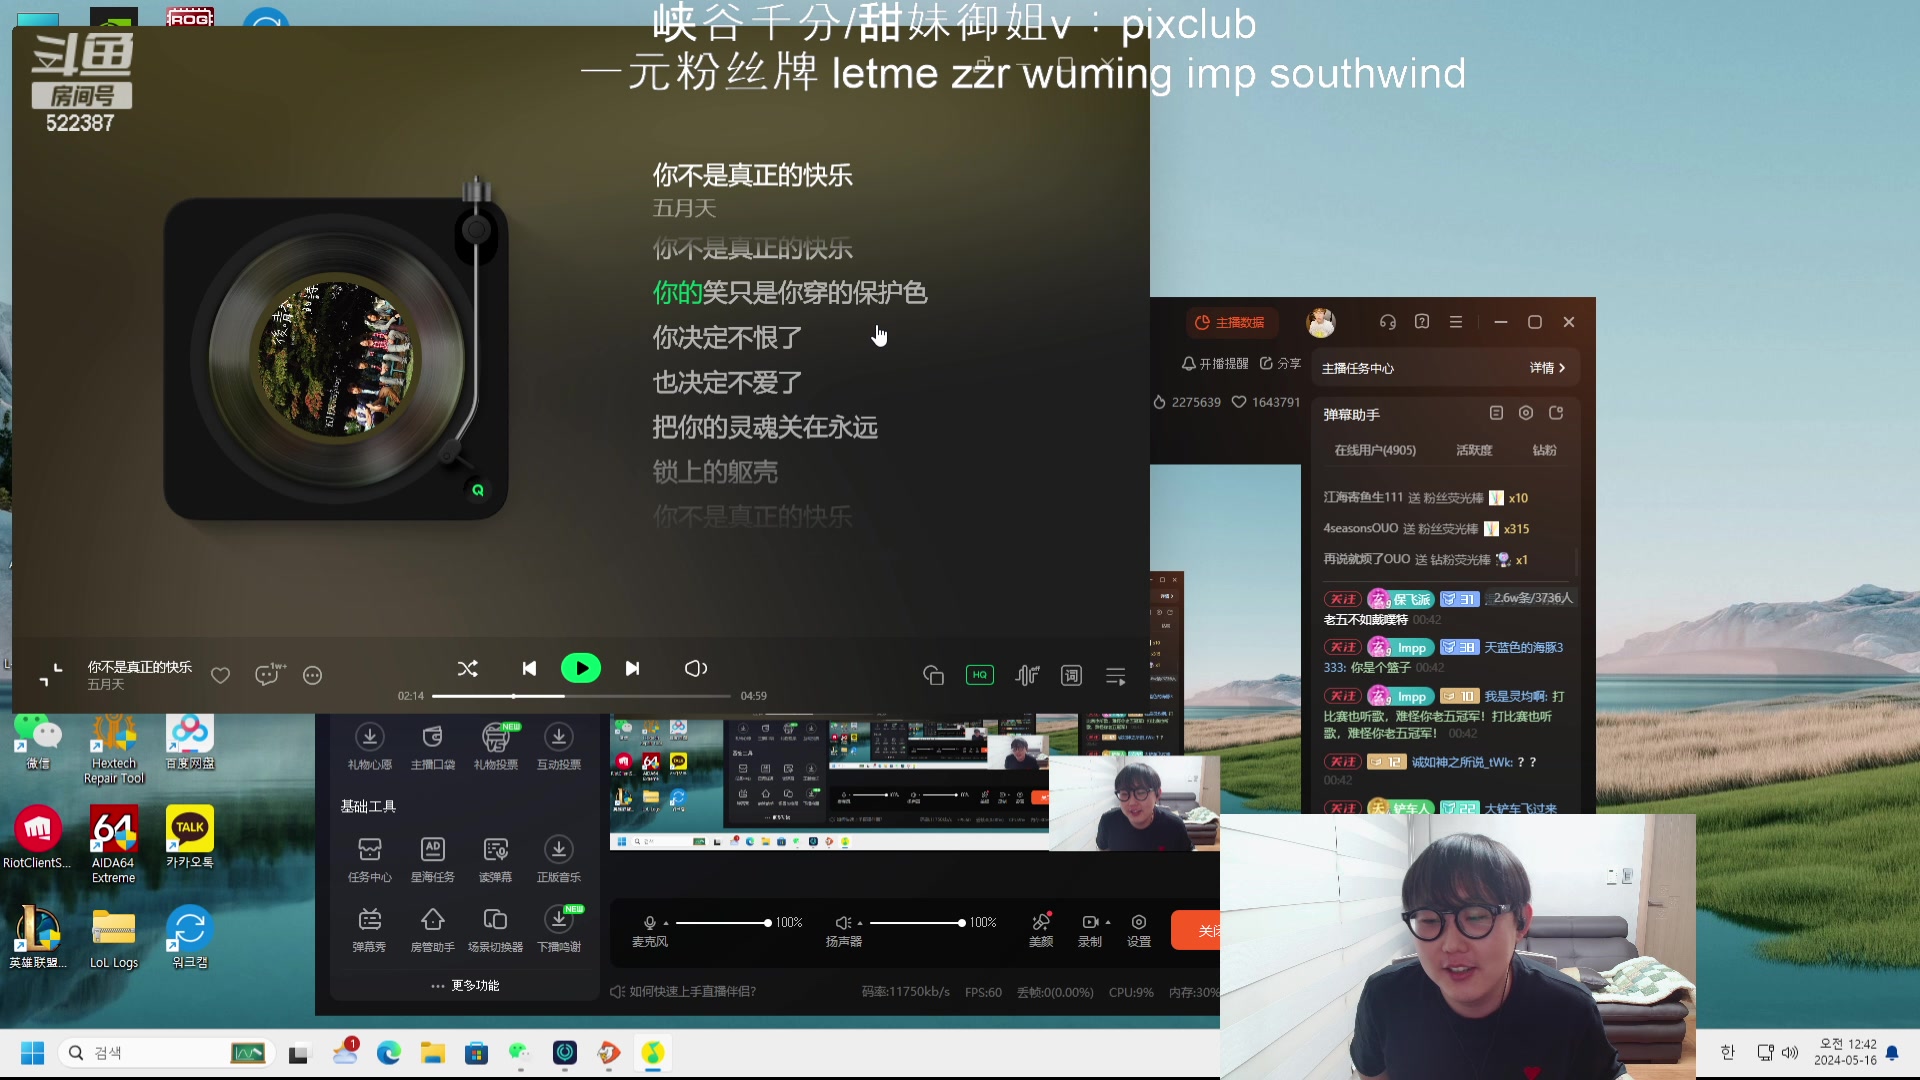Image resolution: width=1920 pixels, height=1080 pixels.
Task: Like the song with the heart icon
Action: pos(220,675)
